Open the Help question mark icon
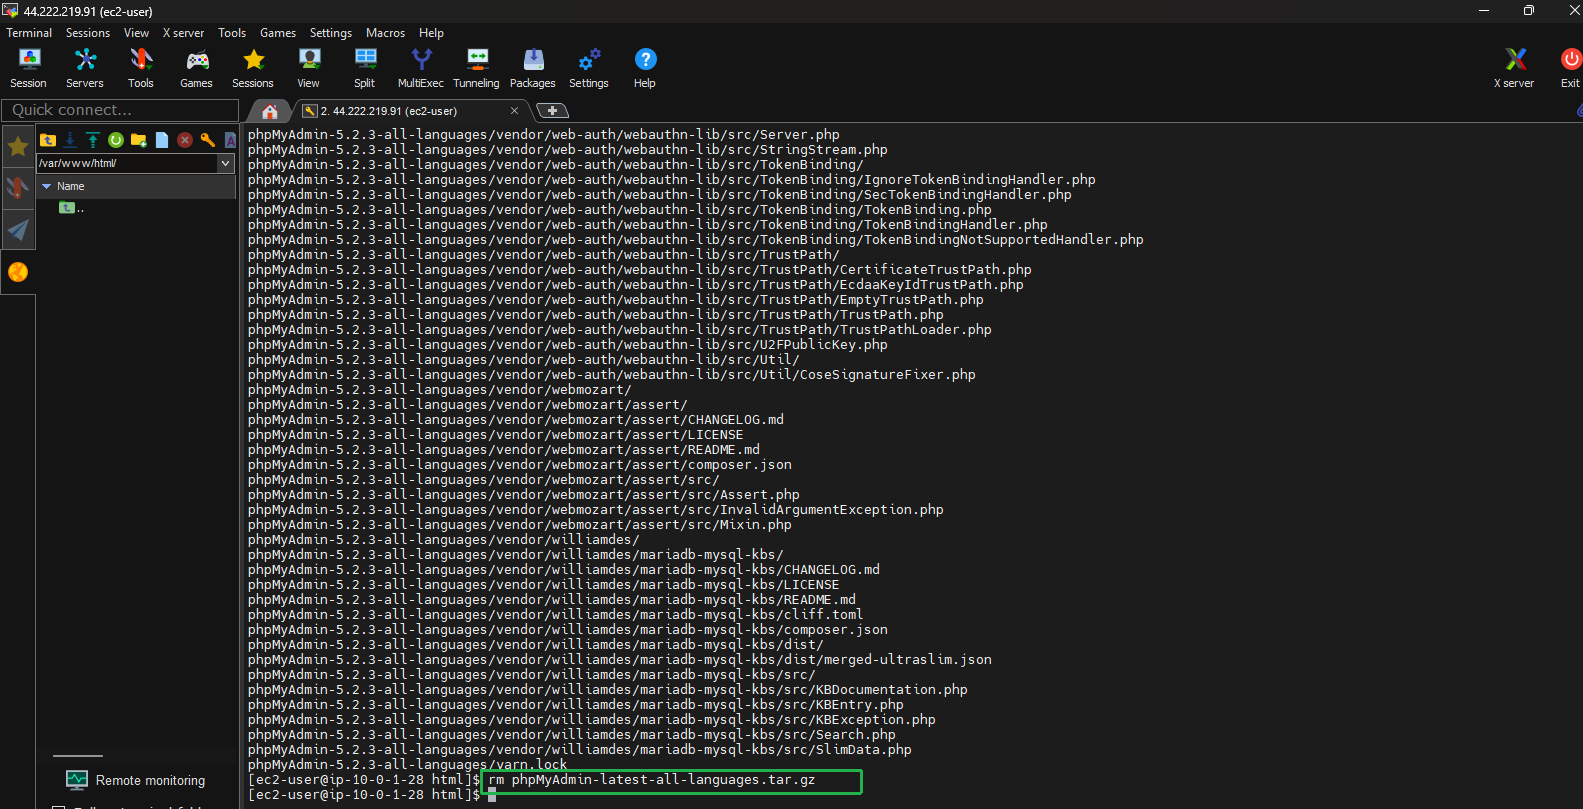Viewport: 1583px width, 809px height. click(645, 68)
